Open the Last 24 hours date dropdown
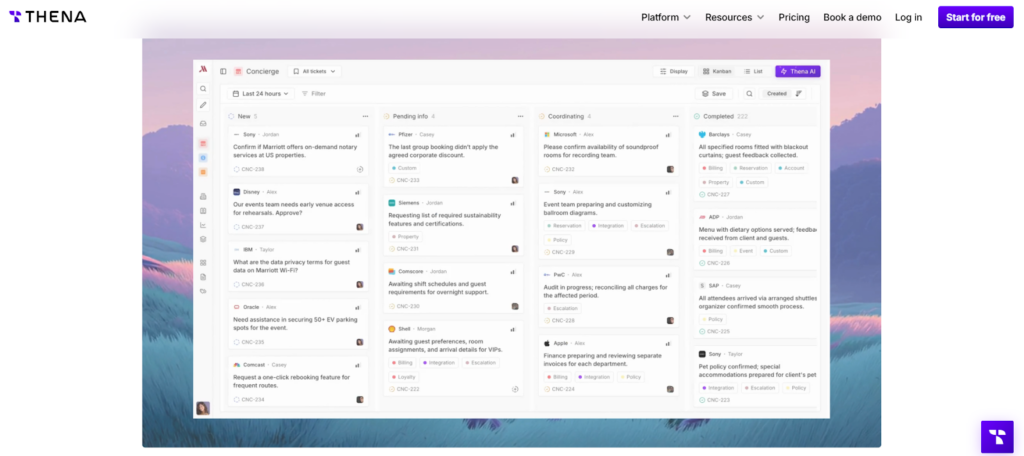 coord(261,93)
